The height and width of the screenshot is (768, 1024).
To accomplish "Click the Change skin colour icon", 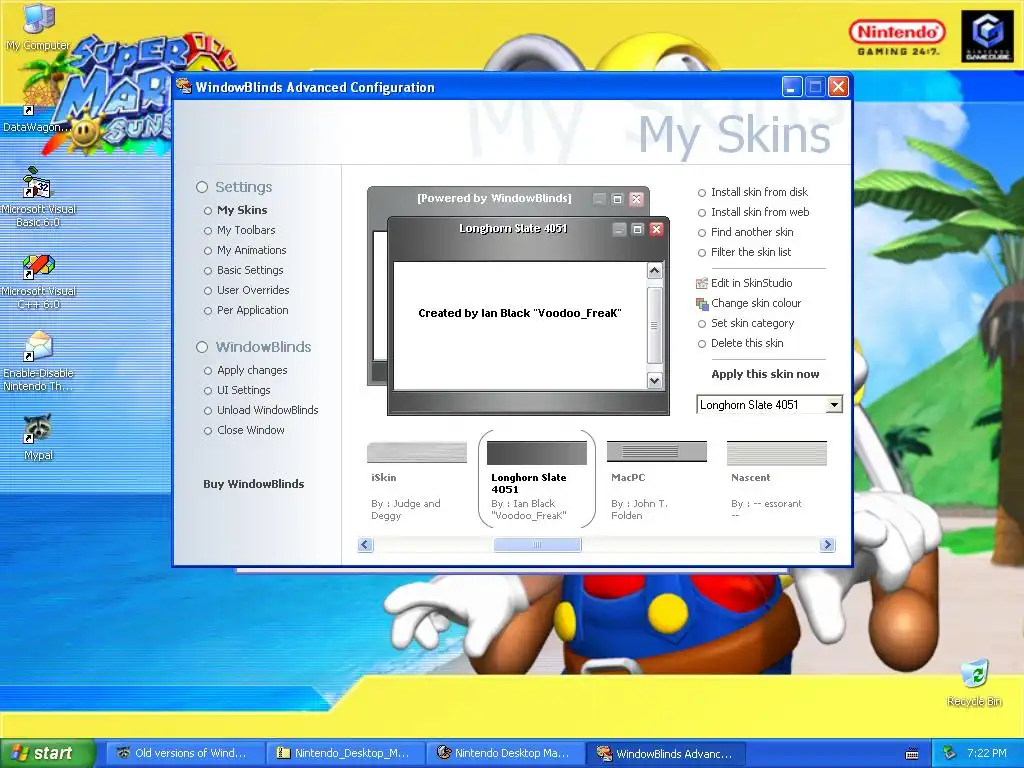I will click(702, 304).
